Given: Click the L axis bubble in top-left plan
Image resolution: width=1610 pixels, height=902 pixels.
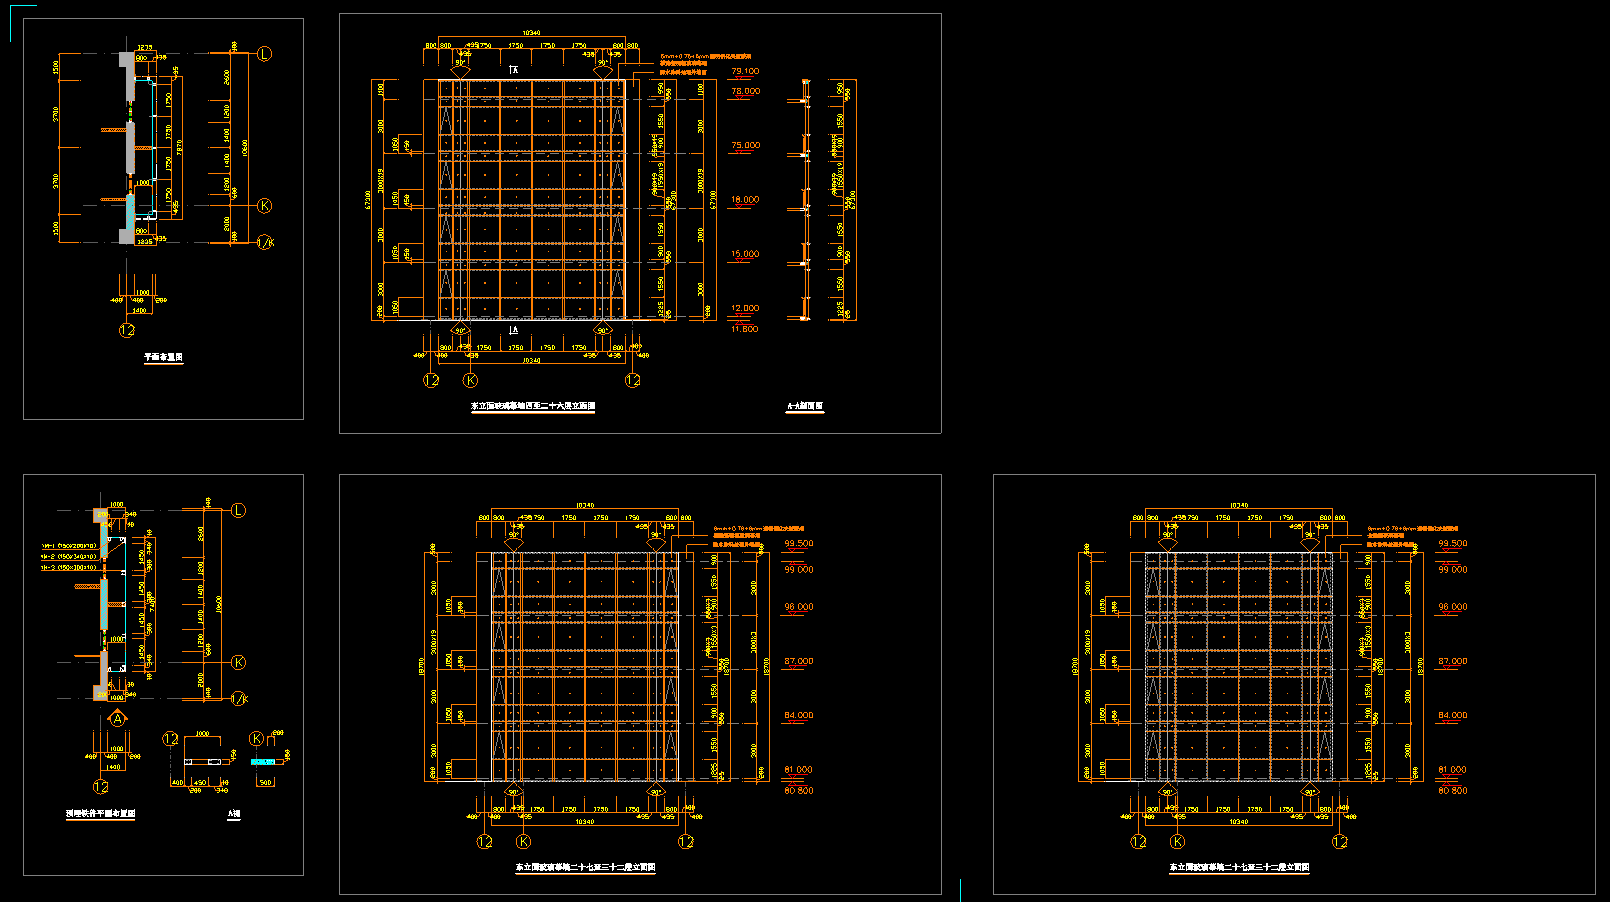Looking at the screenshot, I should point(264,54).
